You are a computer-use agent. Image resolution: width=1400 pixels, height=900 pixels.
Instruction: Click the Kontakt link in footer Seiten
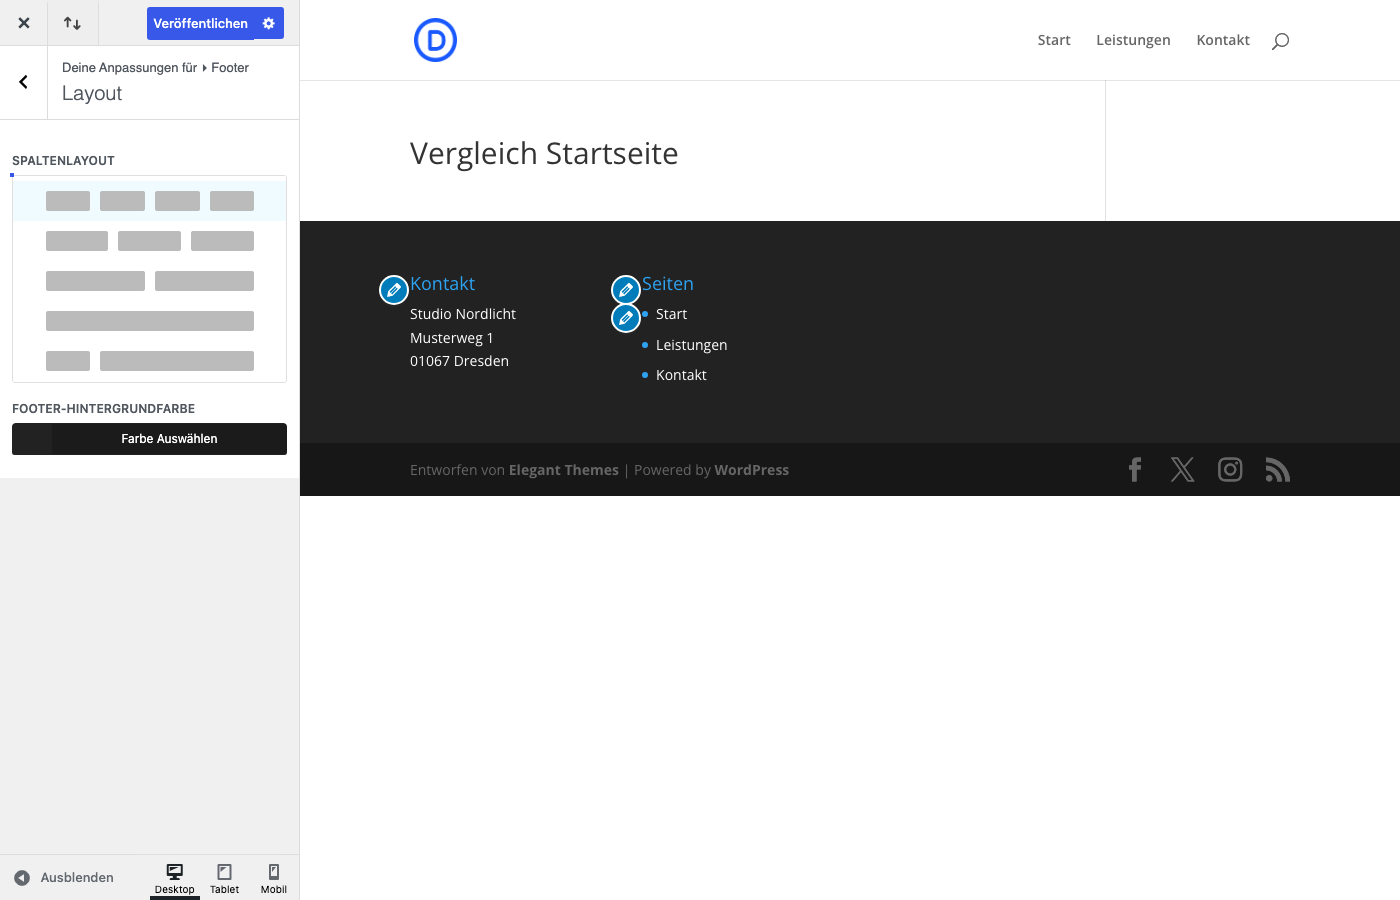[681, 375]
